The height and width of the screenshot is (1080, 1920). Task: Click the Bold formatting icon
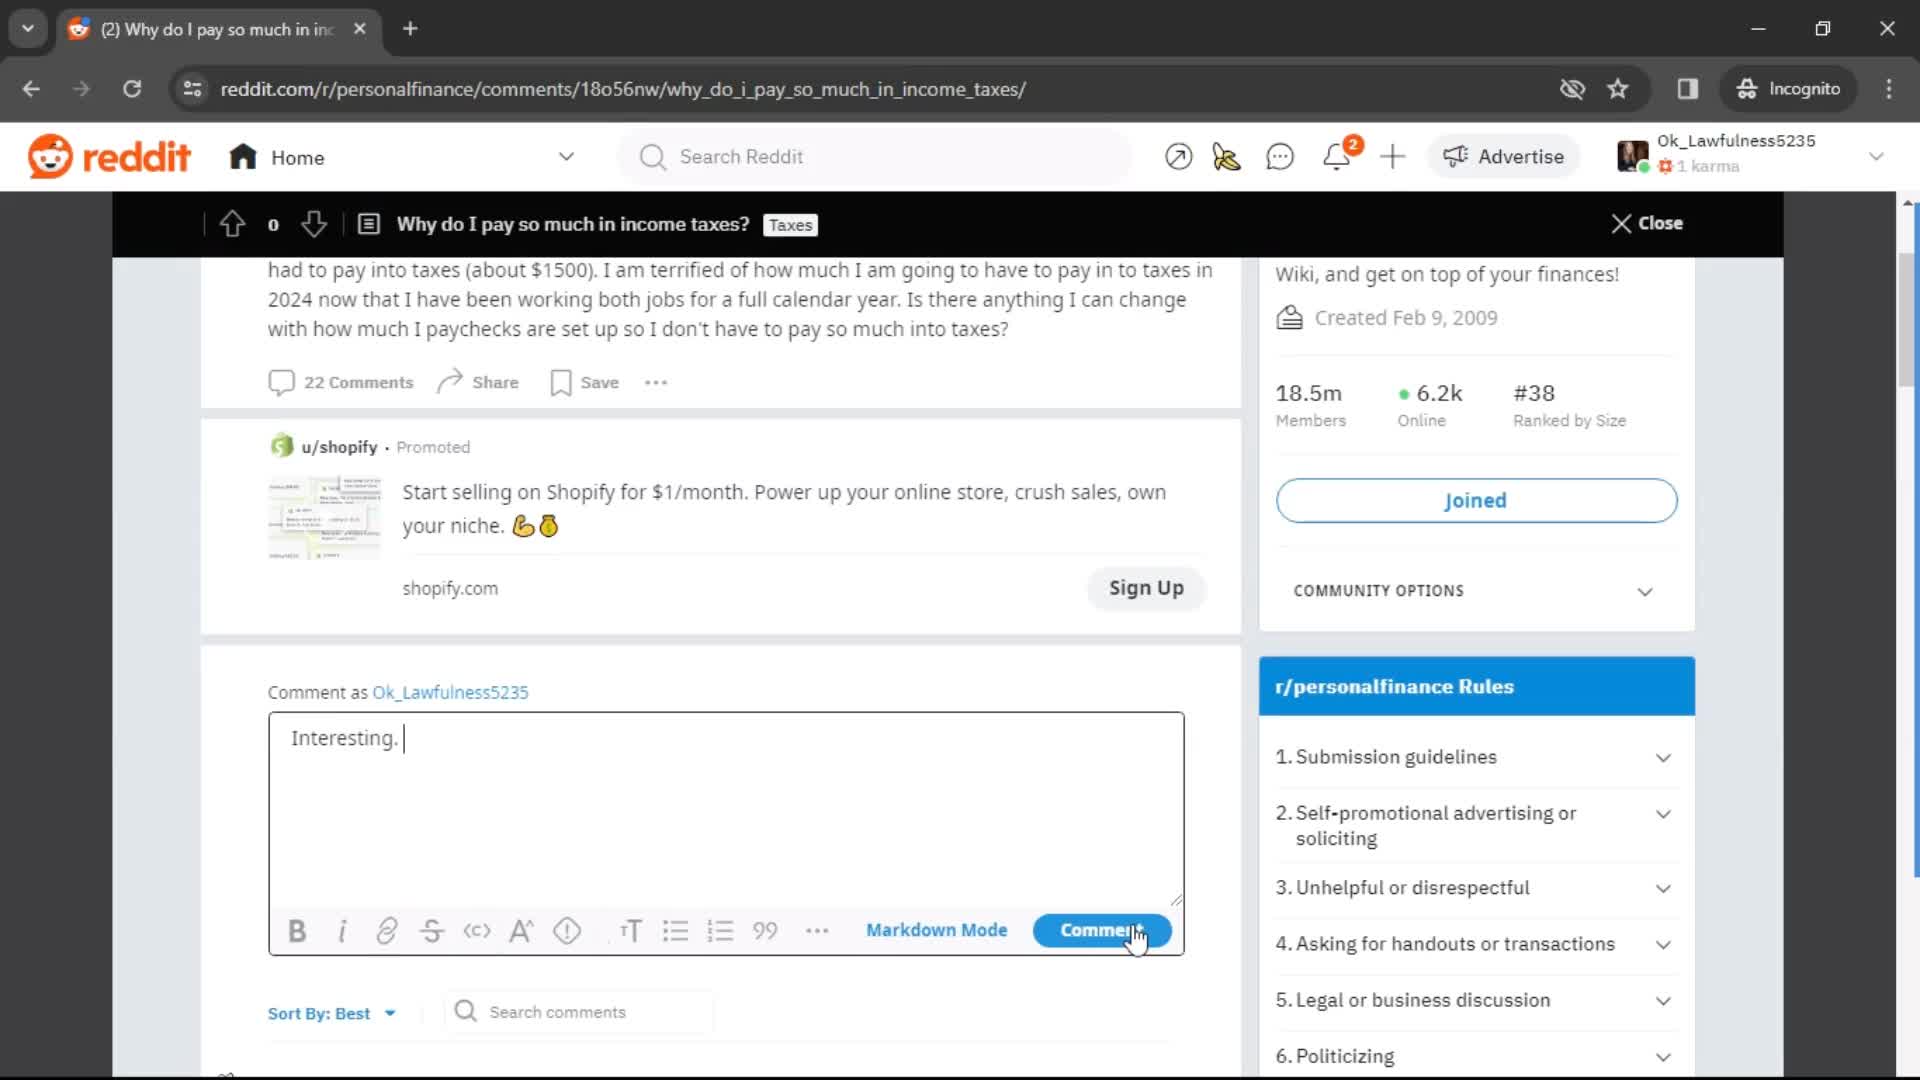pos(297,930)
